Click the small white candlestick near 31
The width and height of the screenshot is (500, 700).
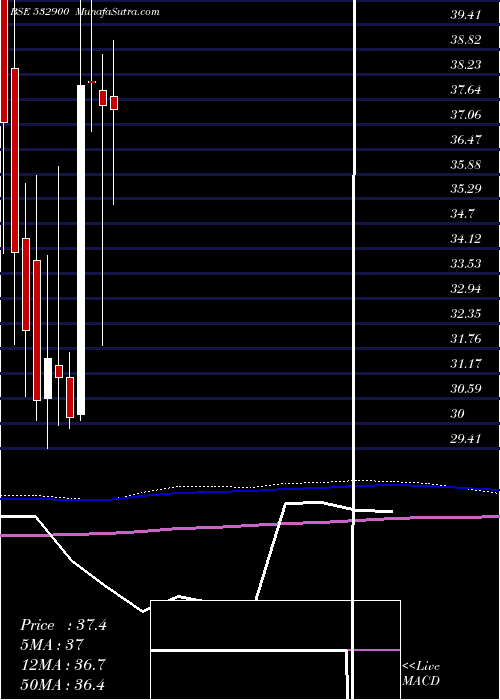[47, 378]
